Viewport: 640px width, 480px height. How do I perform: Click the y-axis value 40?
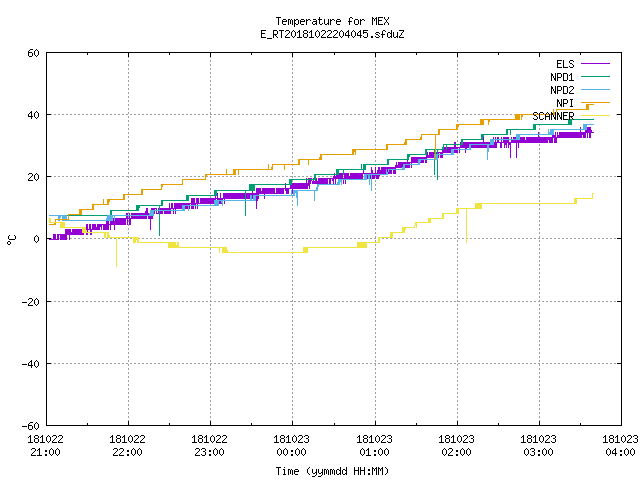[x=33, y=115]
